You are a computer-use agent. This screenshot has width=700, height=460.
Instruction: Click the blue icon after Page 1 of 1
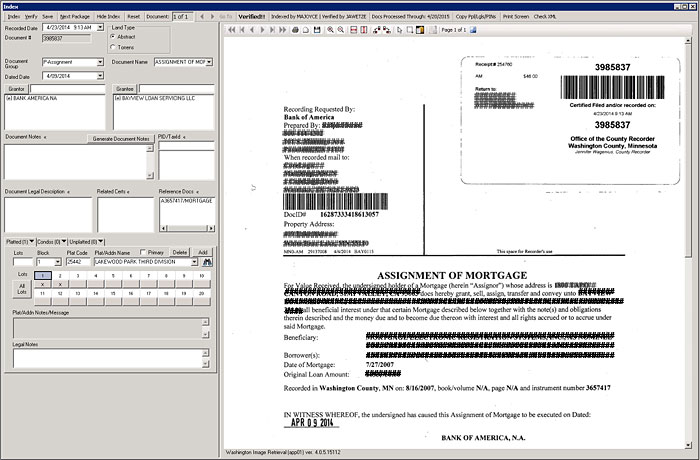473,30
